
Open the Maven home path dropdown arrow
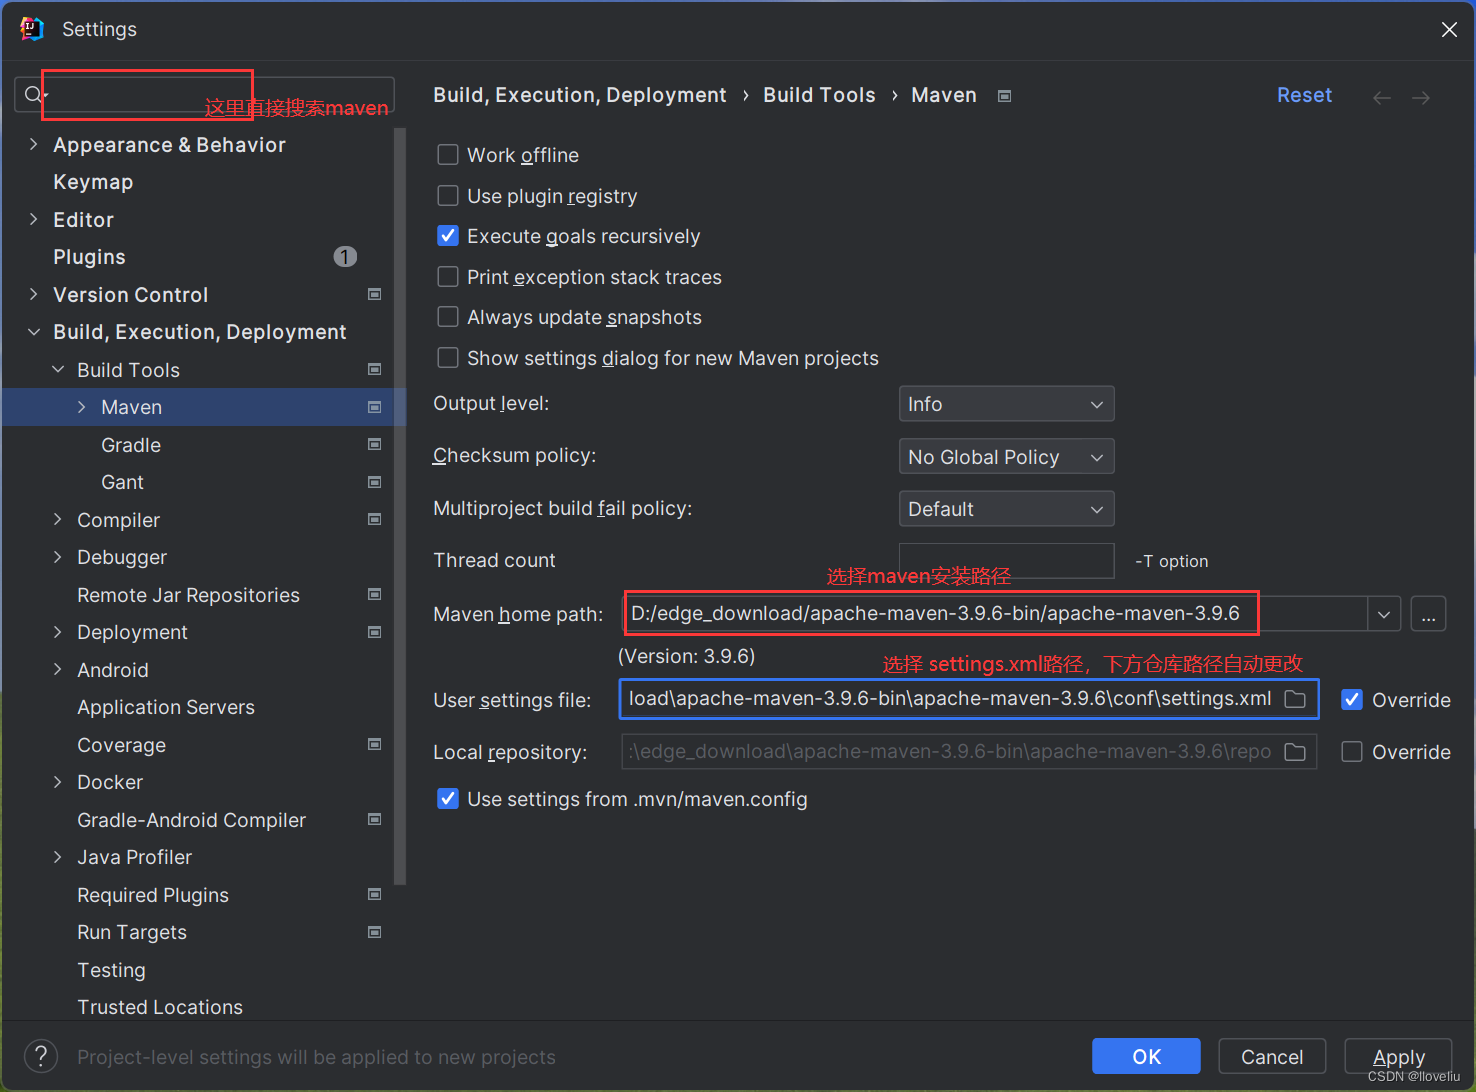coord(1384,614)
